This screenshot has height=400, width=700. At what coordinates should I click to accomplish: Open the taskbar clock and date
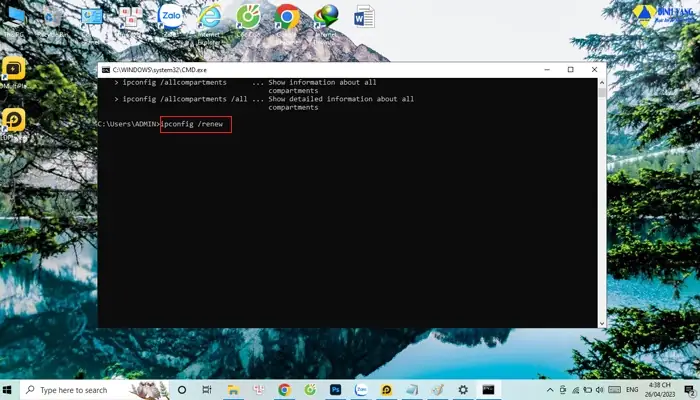(x=659, y=390)
